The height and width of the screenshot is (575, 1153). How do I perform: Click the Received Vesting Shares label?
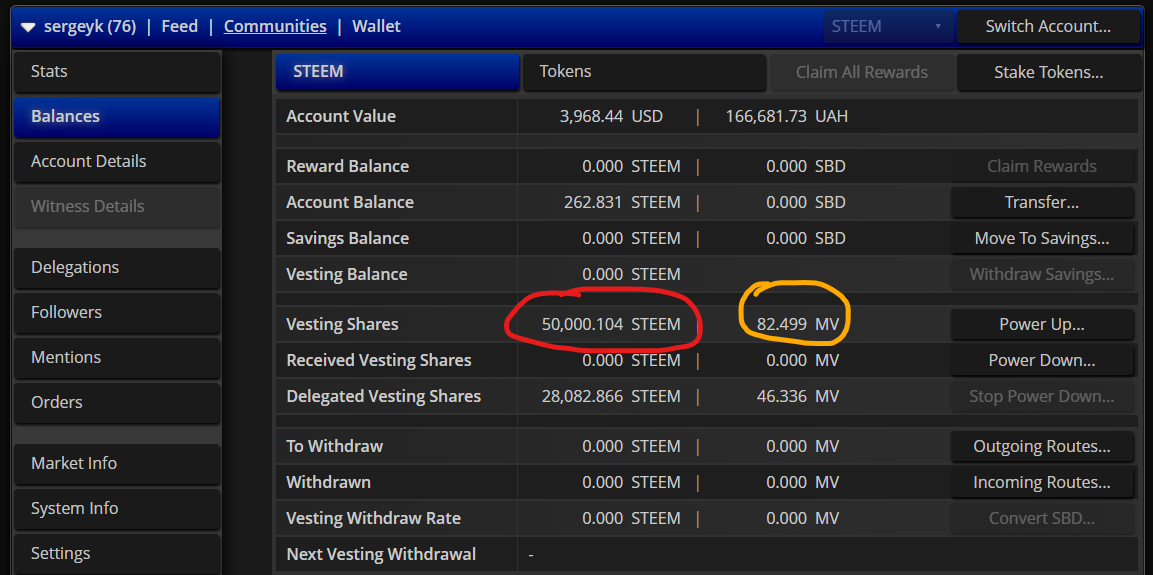[x=379, y=360]
